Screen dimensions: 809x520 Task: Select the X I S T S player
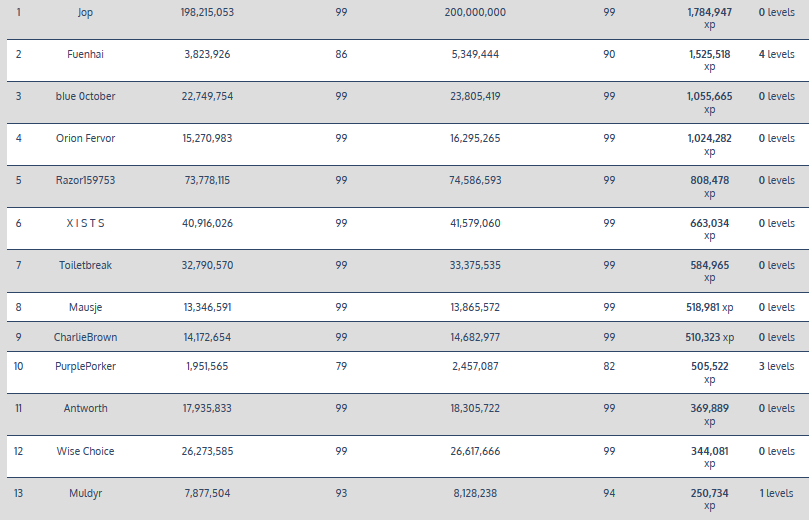point(85,223)
